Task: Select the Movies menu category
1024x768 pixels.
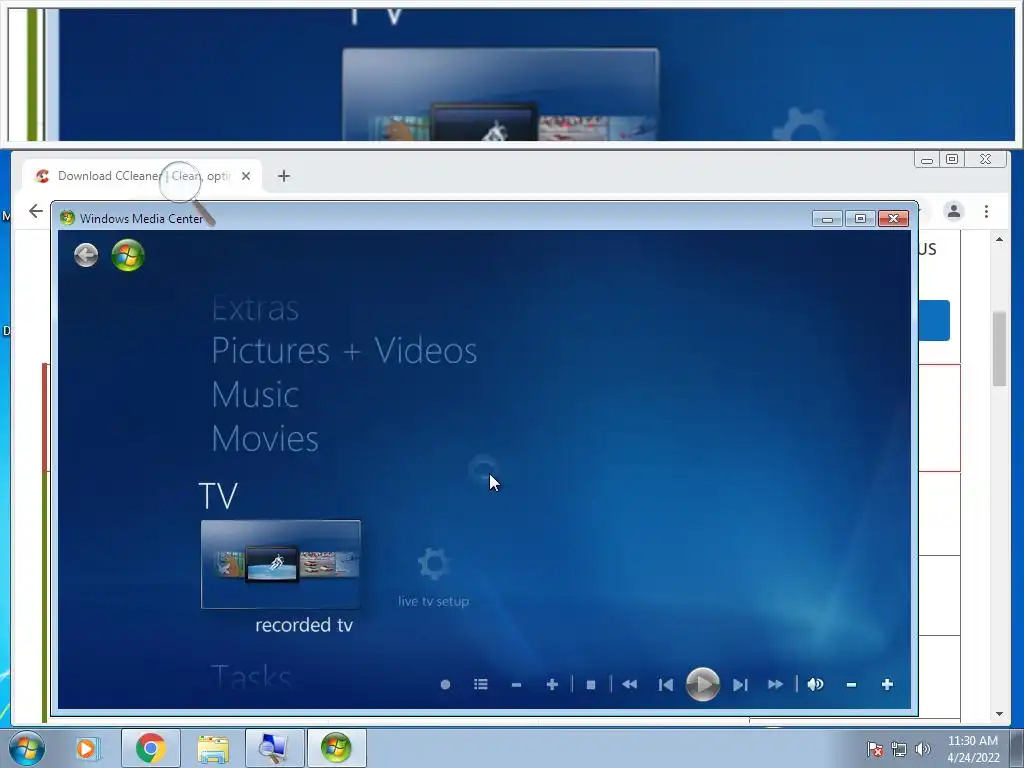Action: [265, 438]
